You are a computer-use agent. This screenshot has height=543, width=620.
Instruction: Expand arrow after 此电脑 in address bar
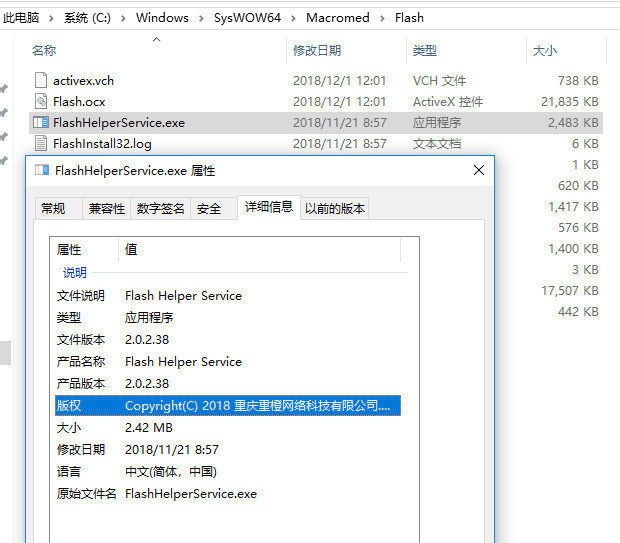[51, 18]
